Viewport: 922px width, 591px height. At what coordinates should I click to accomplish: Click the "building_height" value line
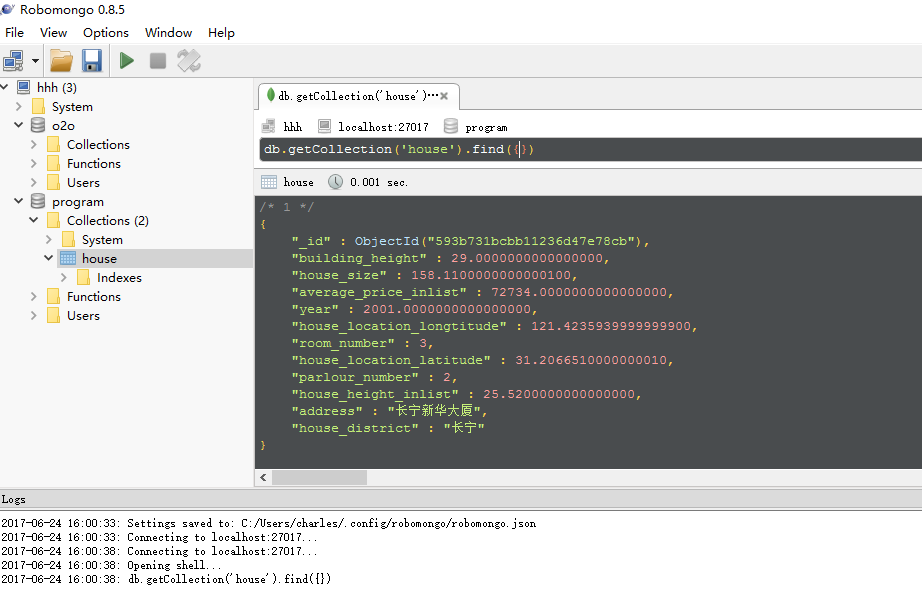(451, 258)
